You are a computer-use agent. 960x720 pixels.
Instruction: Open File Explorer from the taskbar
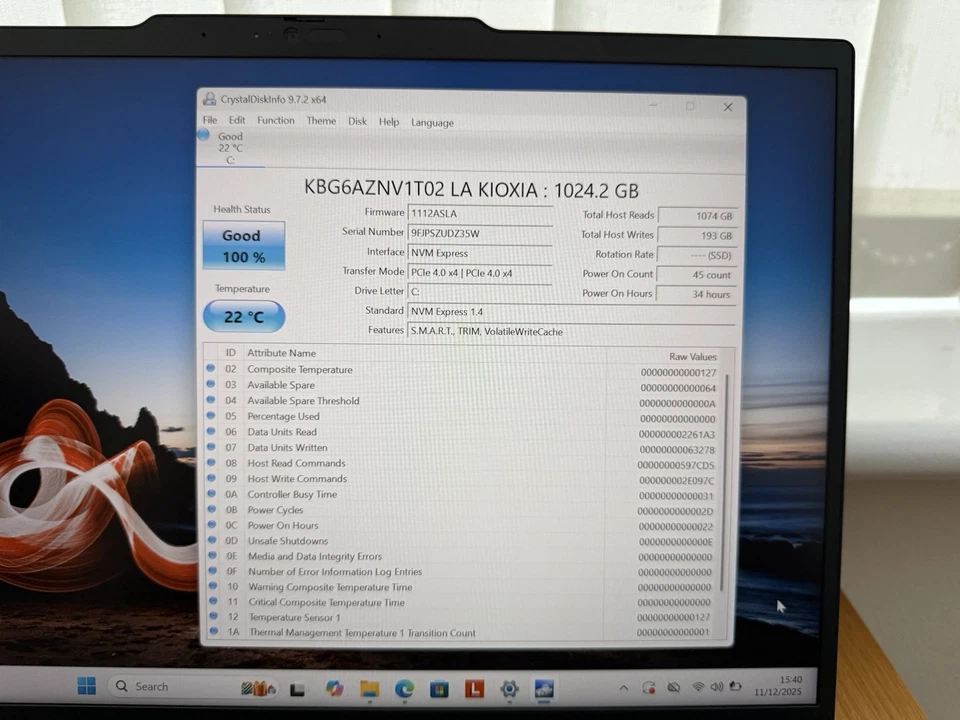pos(369,689)
